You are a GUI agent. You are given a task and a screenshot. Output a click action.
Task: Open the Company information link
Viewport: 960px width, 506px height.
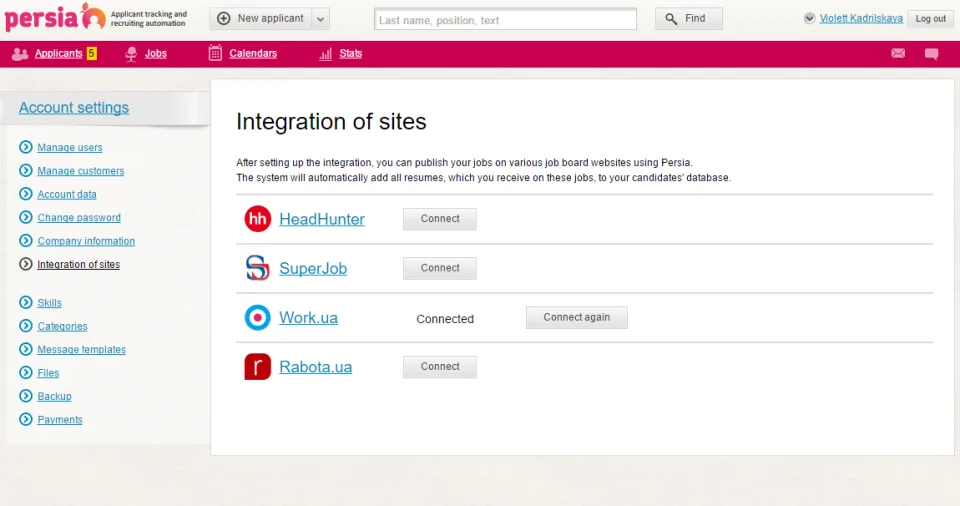pyautogui.click(x=86, y=241)
